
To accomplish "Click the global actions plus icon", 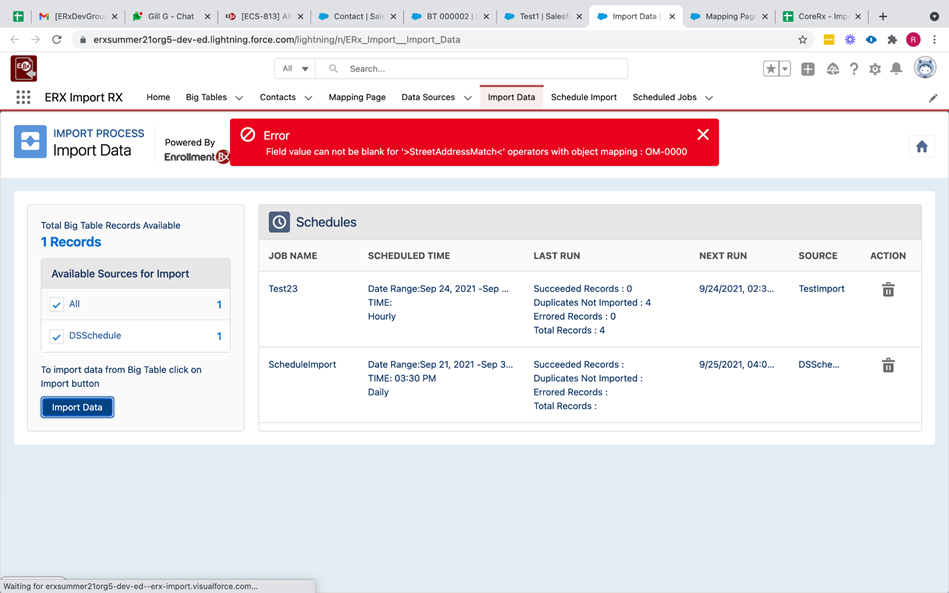I will tap(808, 69).
